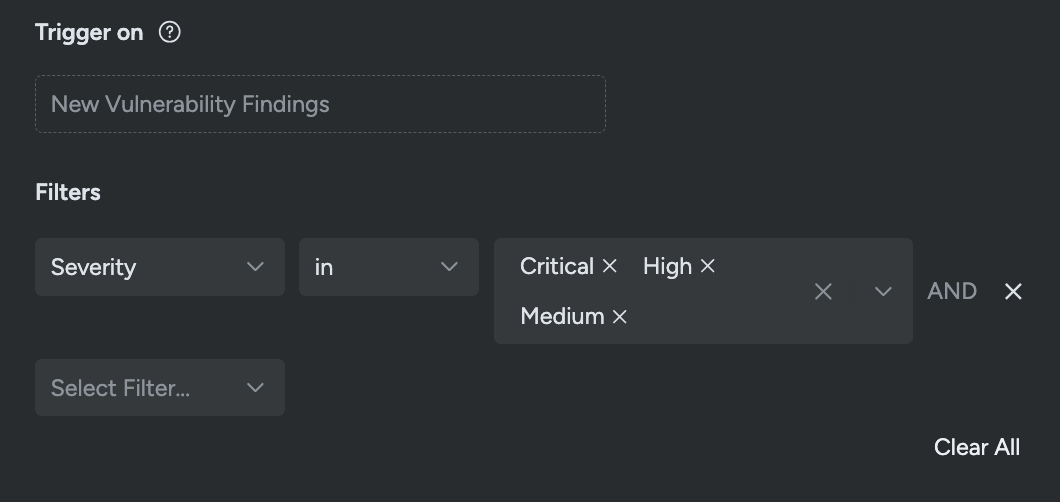
Task: Click the Clear All button
Action: click(976, 447)
